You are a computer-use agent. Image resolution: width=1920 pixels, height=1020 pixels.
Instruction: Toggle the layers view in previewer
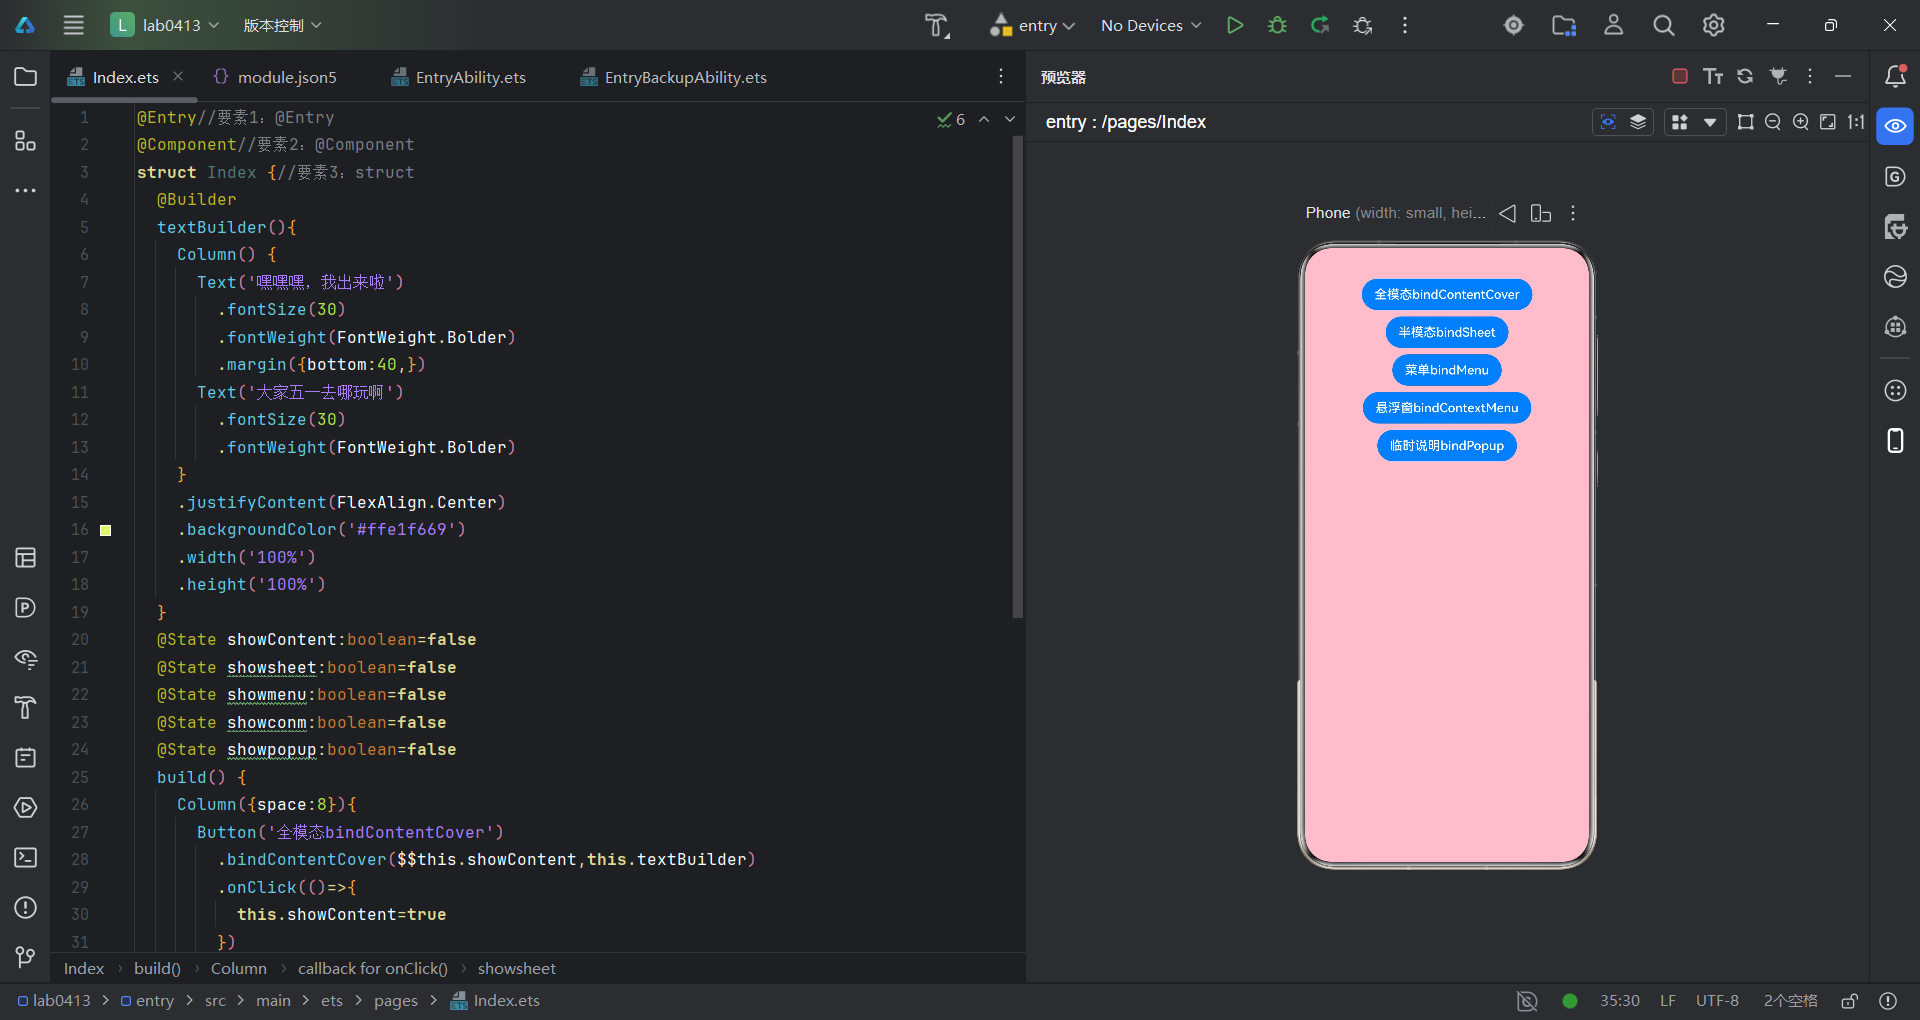[x=1638, y=122]
